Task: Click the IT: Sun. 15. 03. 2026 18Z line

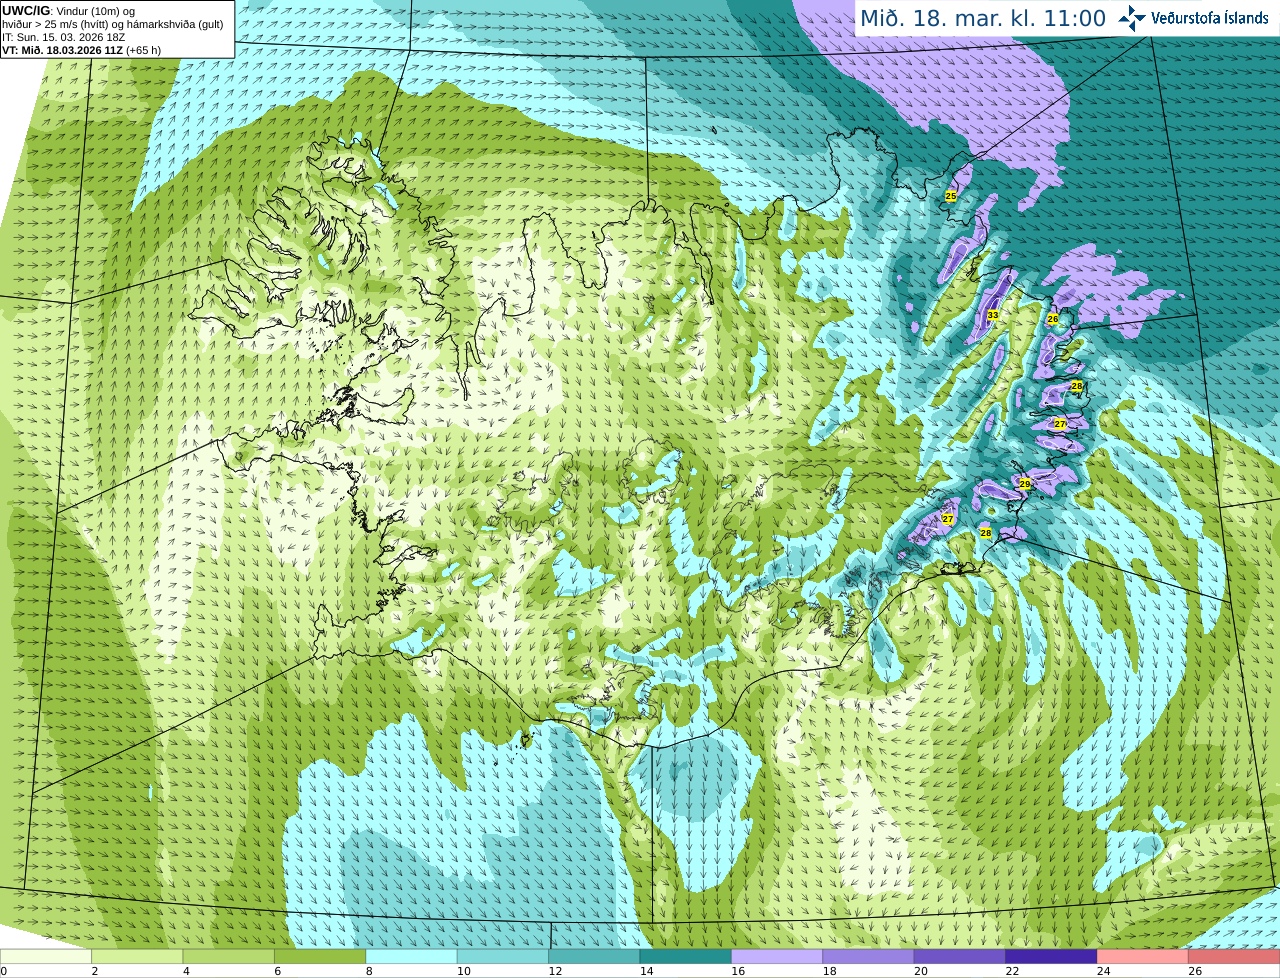Action: pyautogui.click(x=64, y=37)
